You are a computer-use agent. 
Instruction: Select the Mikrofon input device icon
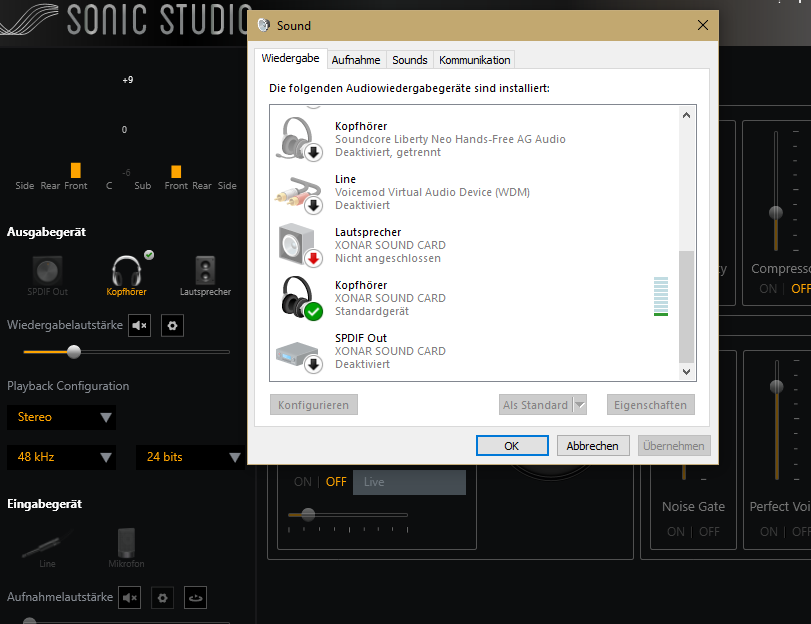pyautogui.click(x=126, y=542)
